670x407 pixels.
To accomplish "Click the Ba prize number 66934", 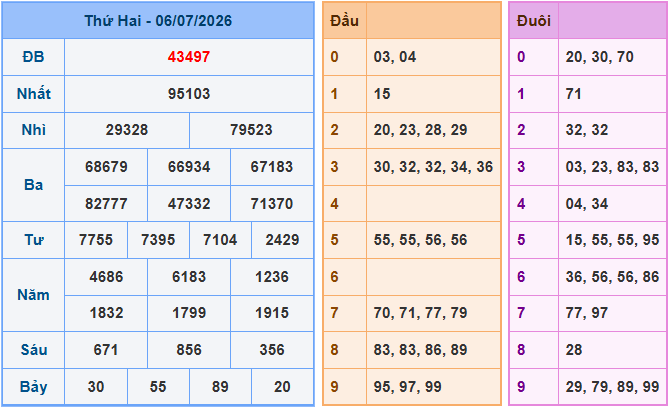I will pos(189,167).
